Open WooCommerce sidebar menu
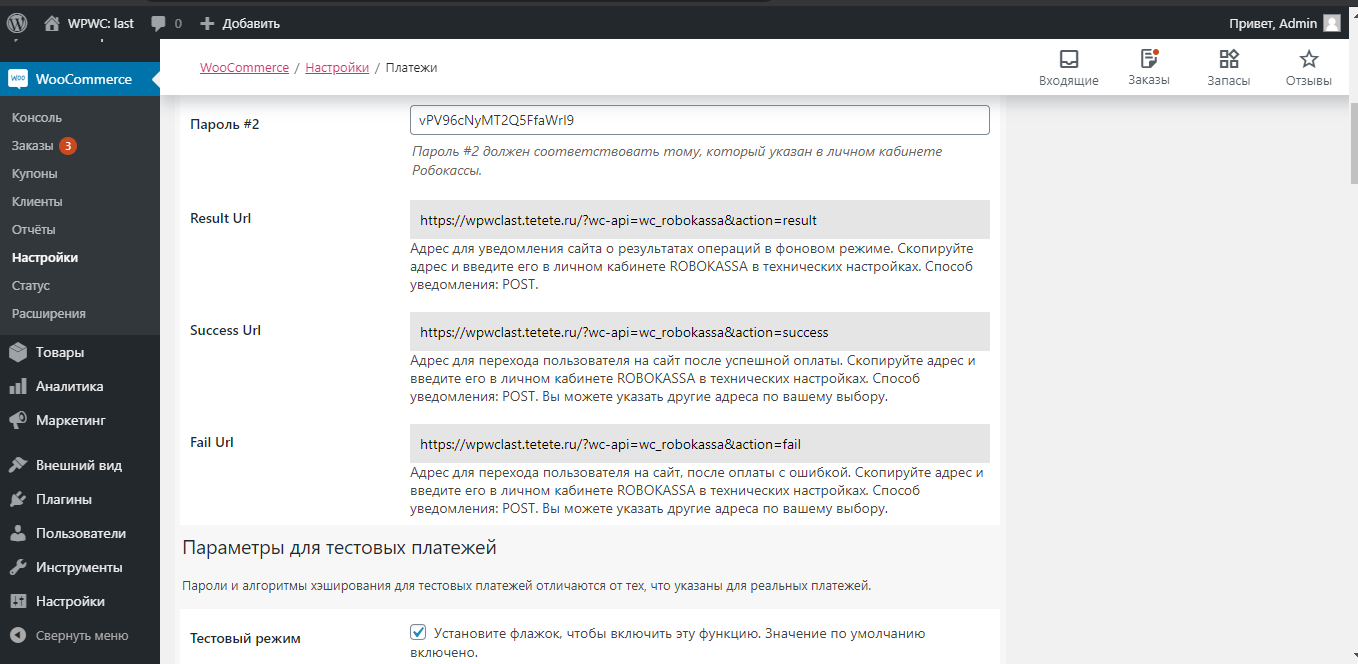This screenshot has width=1358, height=664. [x=80, y=79]
